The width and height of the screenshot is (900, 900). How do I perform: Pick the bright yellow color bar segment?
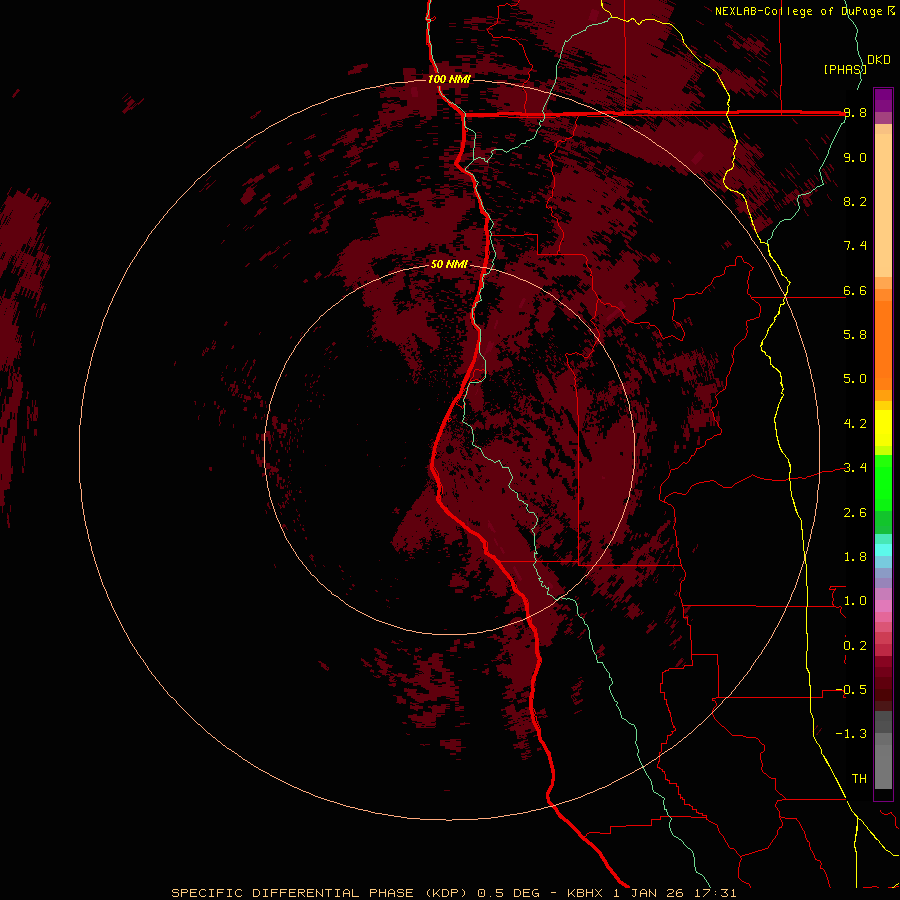(x=883, y=428)
